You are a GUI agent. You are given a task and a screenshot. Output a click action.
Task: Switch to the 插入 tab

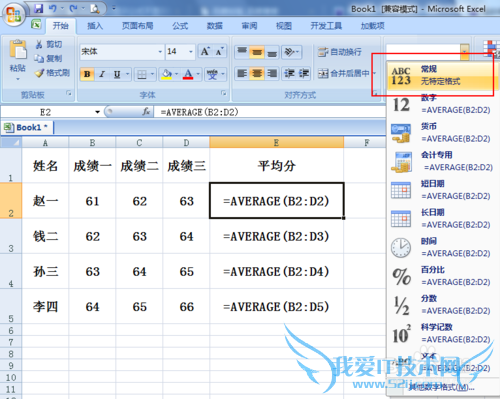pyautogui.click(x=95, y=26)
